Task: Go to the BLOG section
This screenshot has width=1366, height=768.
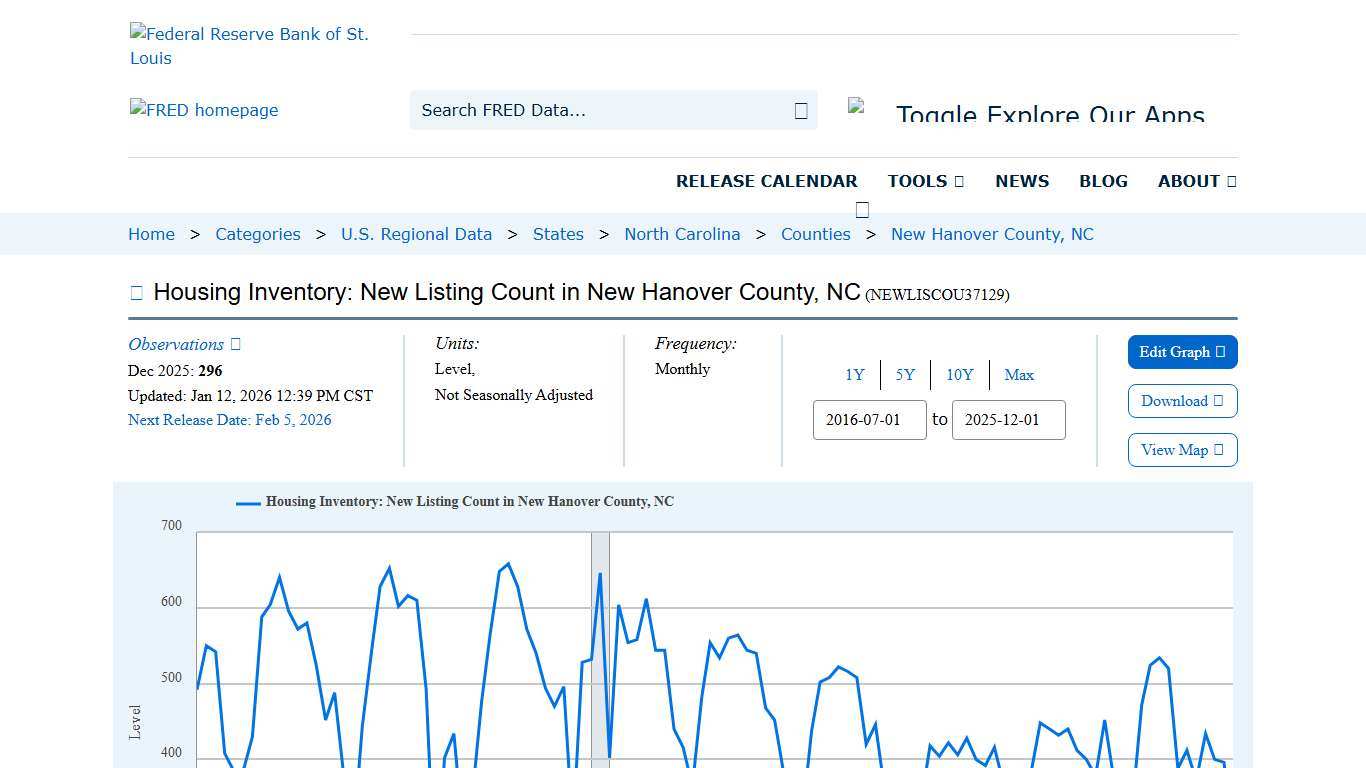Action: [x=1103, y=181]
